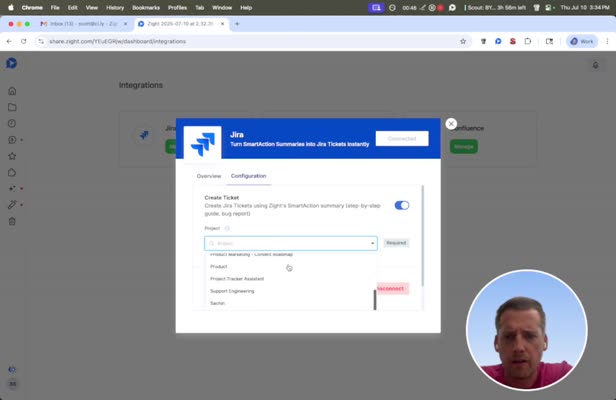Screen dimensions: 616x400
Task: Open the Help menu
Action: pyautogui.click(x=246, y=7)
